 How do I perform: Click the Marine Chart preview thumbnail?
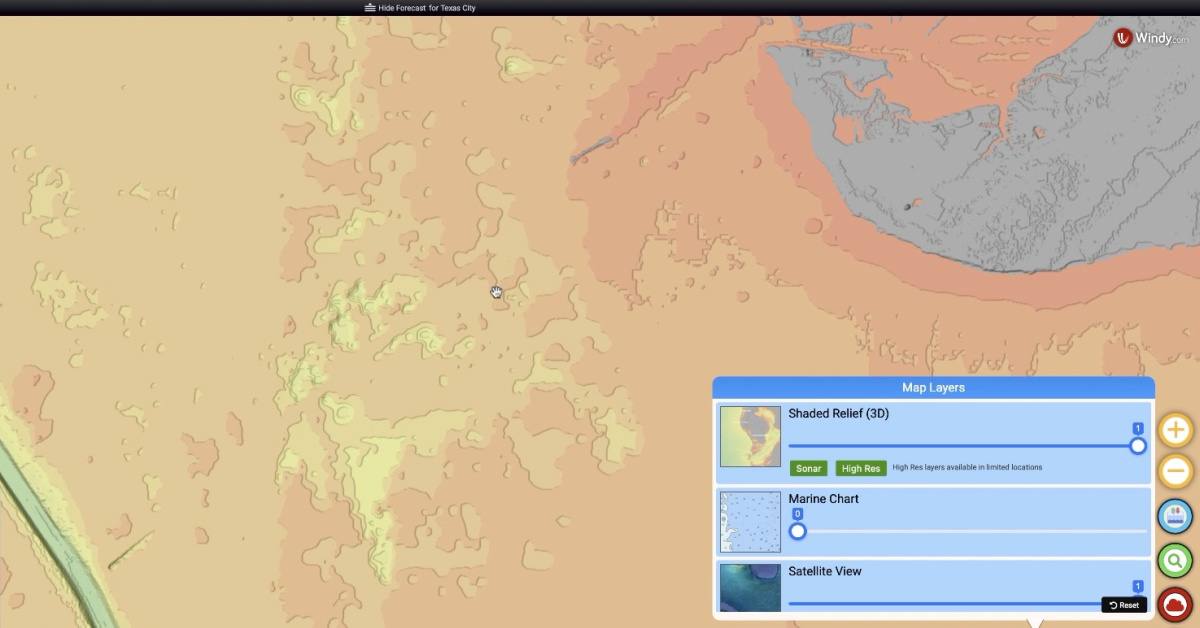(x=749, y=521)
